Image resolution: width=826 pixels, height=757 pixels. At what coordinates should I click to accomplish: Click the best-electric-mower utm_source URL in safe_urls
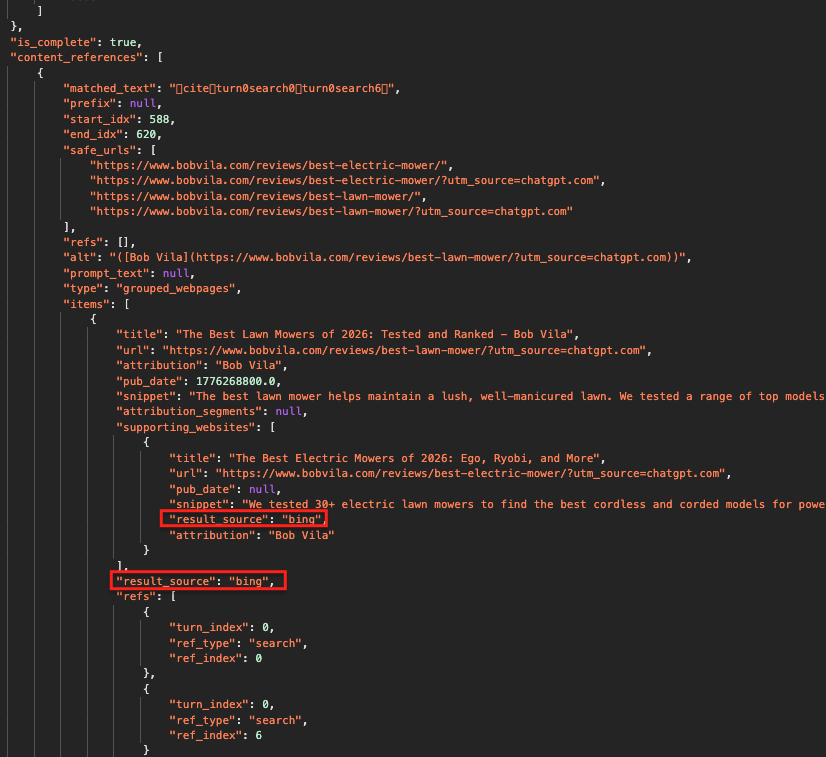point(348,181)
